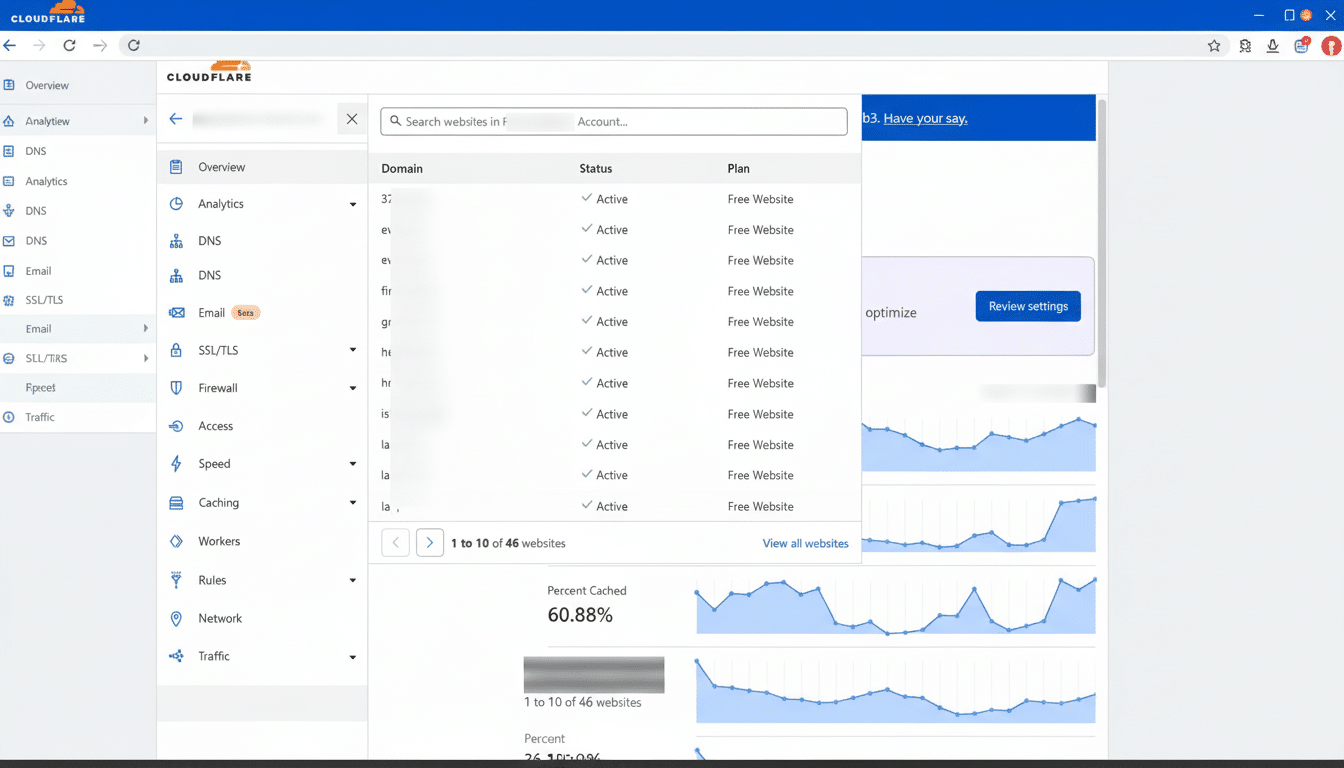Open the View all websites link
Screen dimensions: 1344x768
click(805, 542)
